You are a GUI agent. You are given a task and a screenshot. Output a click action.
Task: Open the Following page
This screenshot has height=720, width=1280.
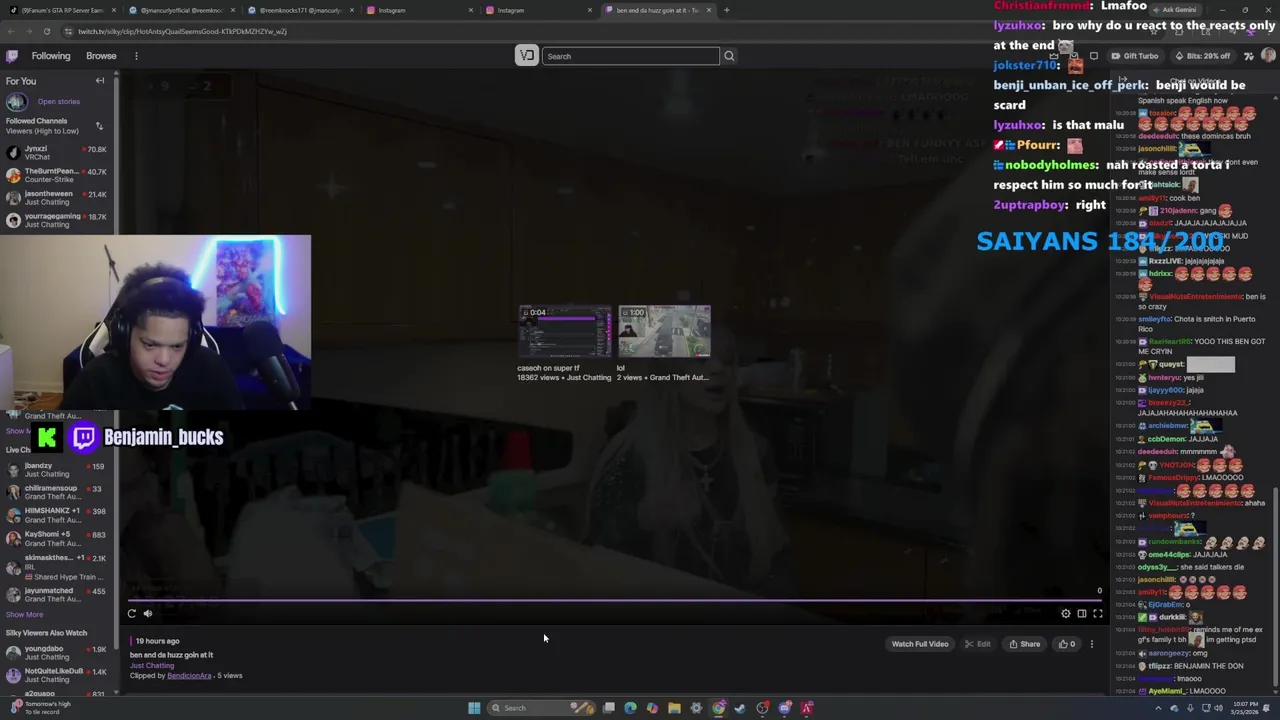pyautogui.click(x=51, y=56)
